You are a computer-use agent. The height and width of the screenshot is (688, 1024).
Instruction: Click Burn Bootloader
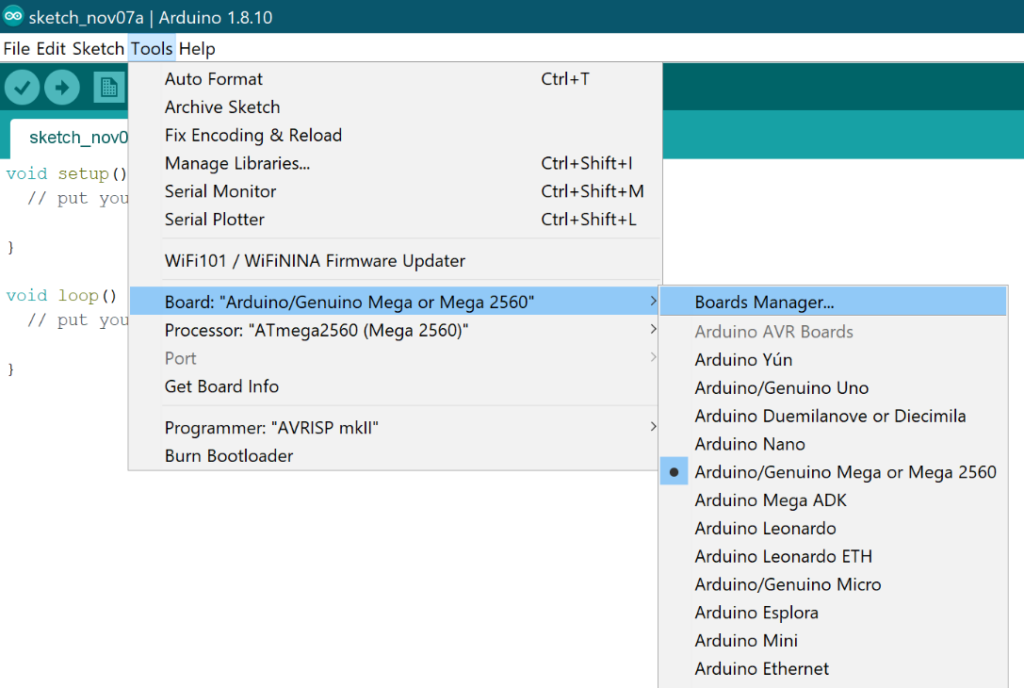(394, 456)
